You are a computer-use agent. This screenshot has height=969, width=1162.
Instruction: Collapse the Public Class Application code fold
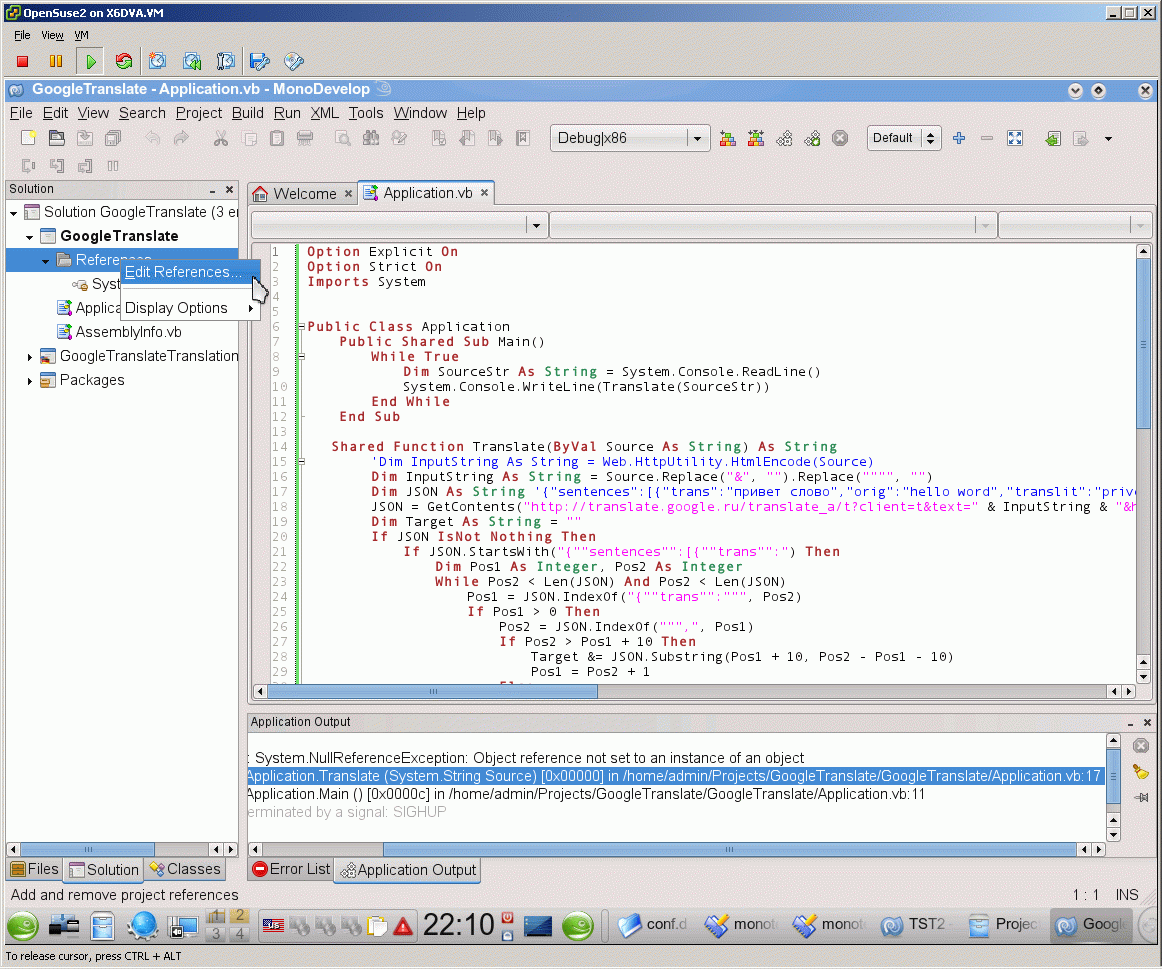pos(301,327)
